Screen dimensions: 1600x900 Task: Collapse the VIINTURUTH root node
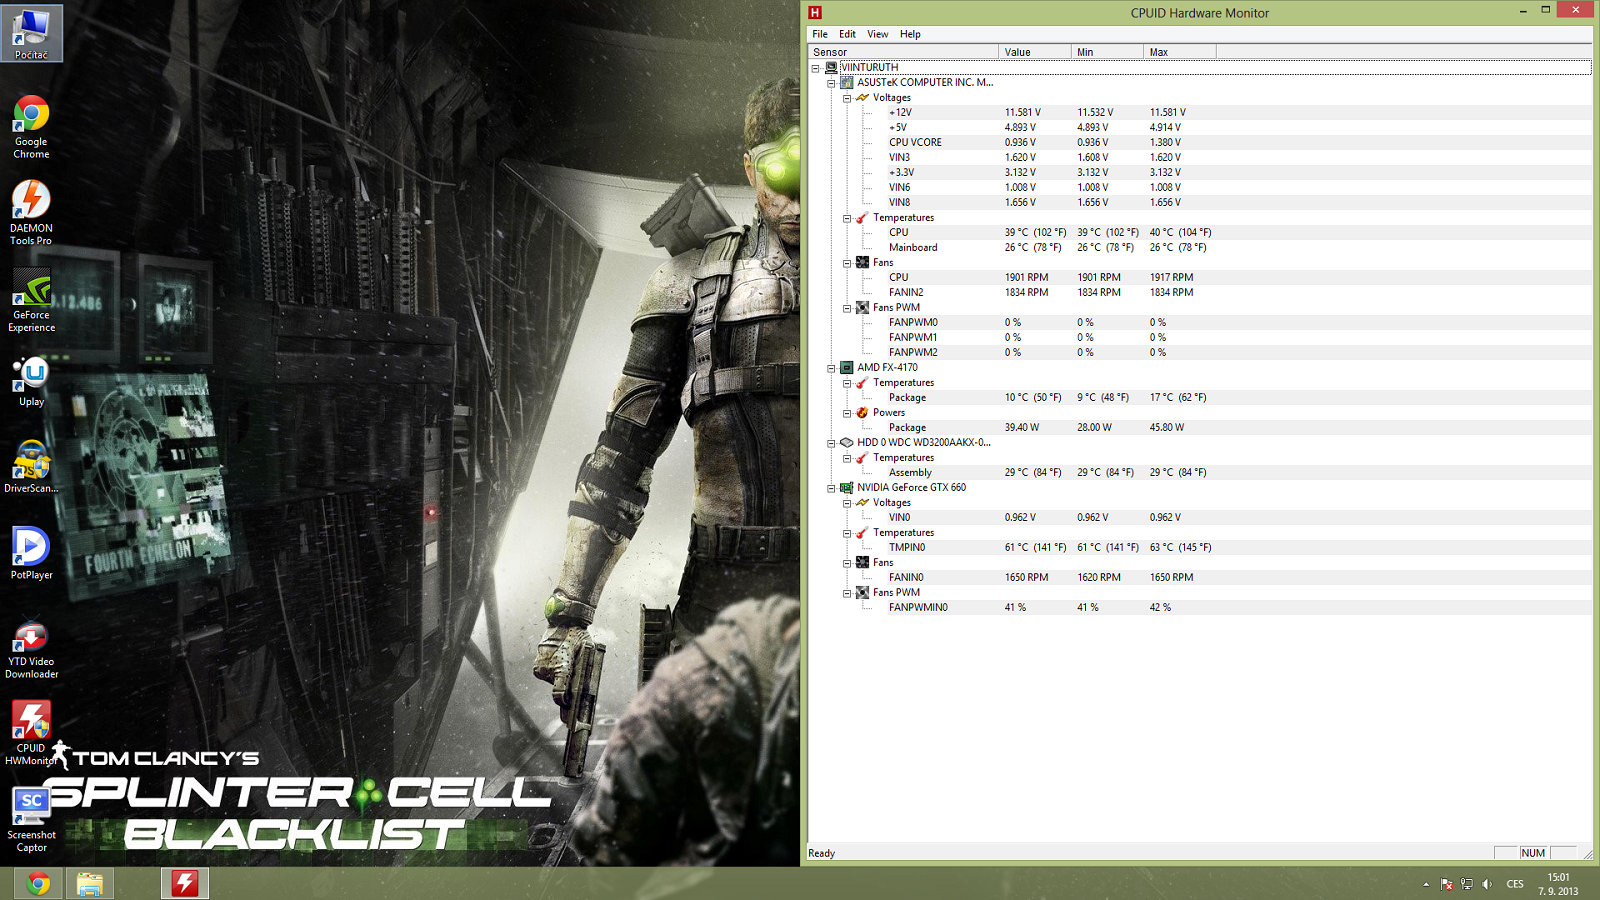click(x=816, y=68)
